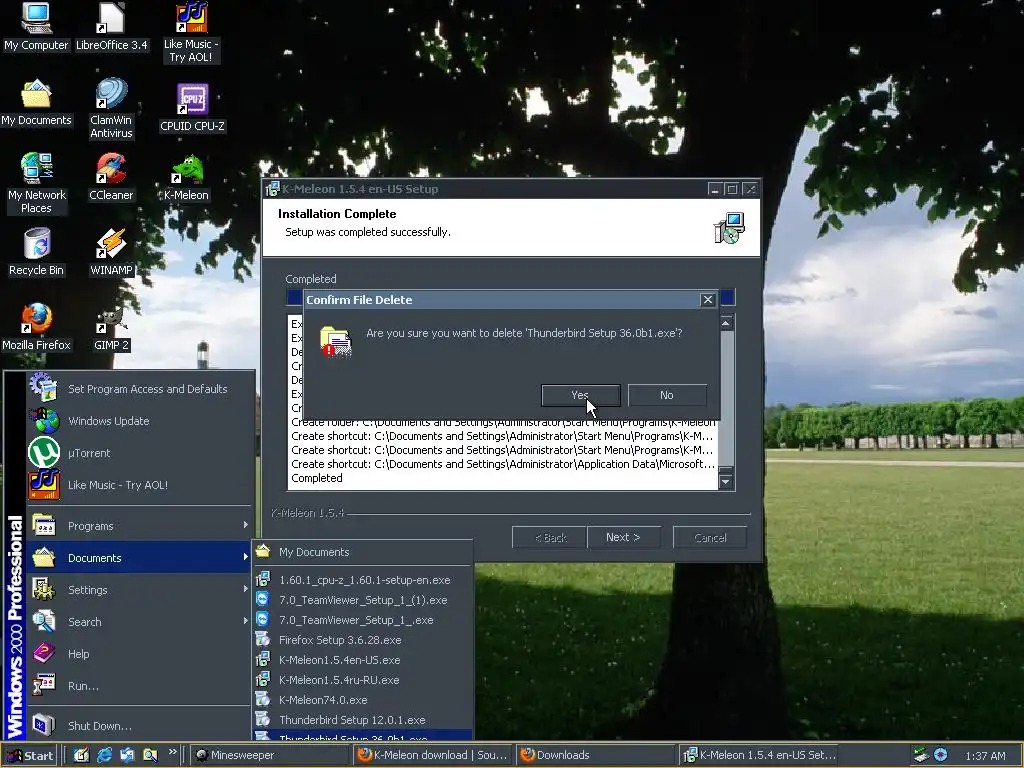Image resolution: width=1024 pixels, height=768 pixels.
Task: Open recent file K-Meleon1.5.4en-US.exe
Action: [x=362, y=660]
